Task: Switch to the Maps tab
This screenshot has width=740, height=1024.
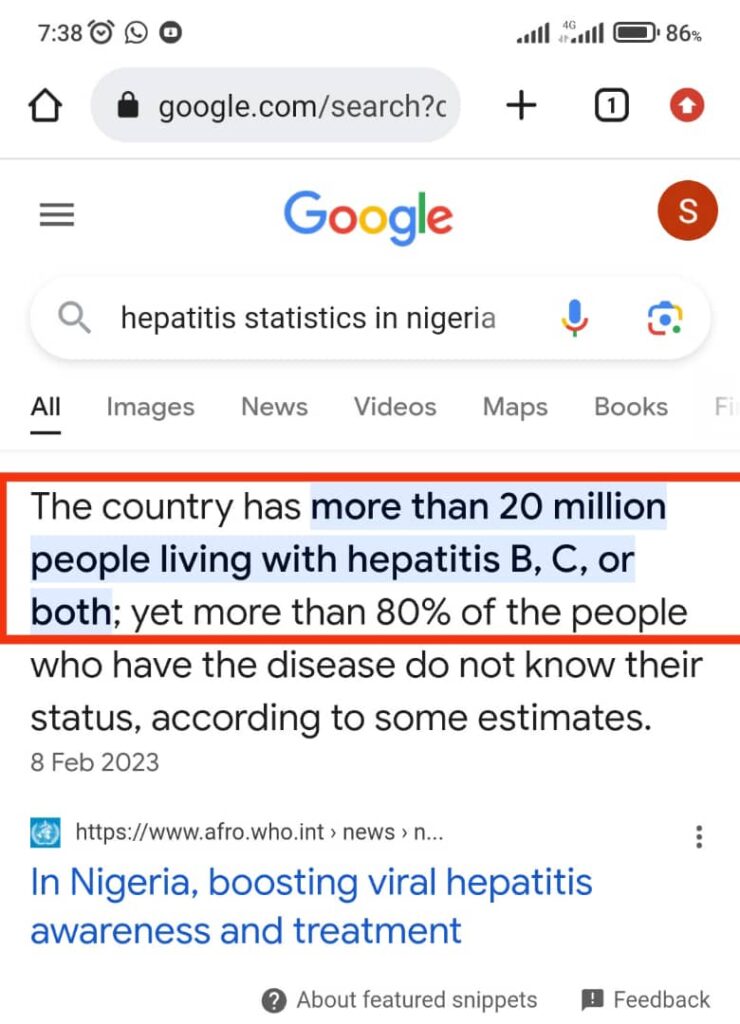Action: [515, 407]
